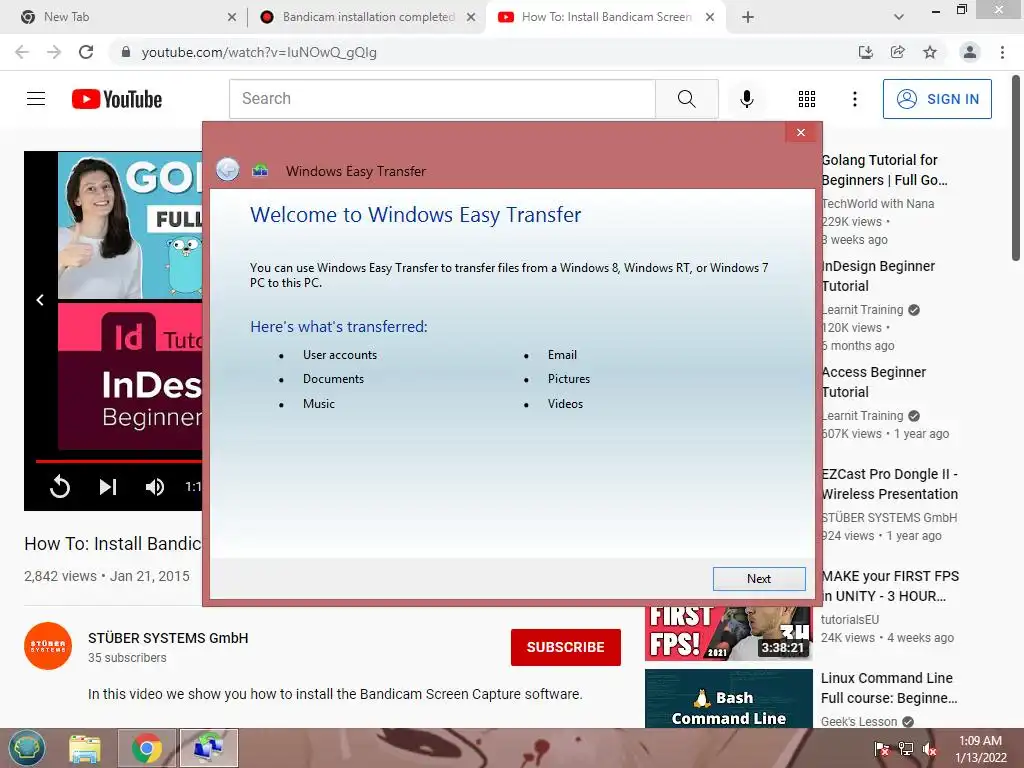Click the SUBSCRIBE button

point(566,647)
